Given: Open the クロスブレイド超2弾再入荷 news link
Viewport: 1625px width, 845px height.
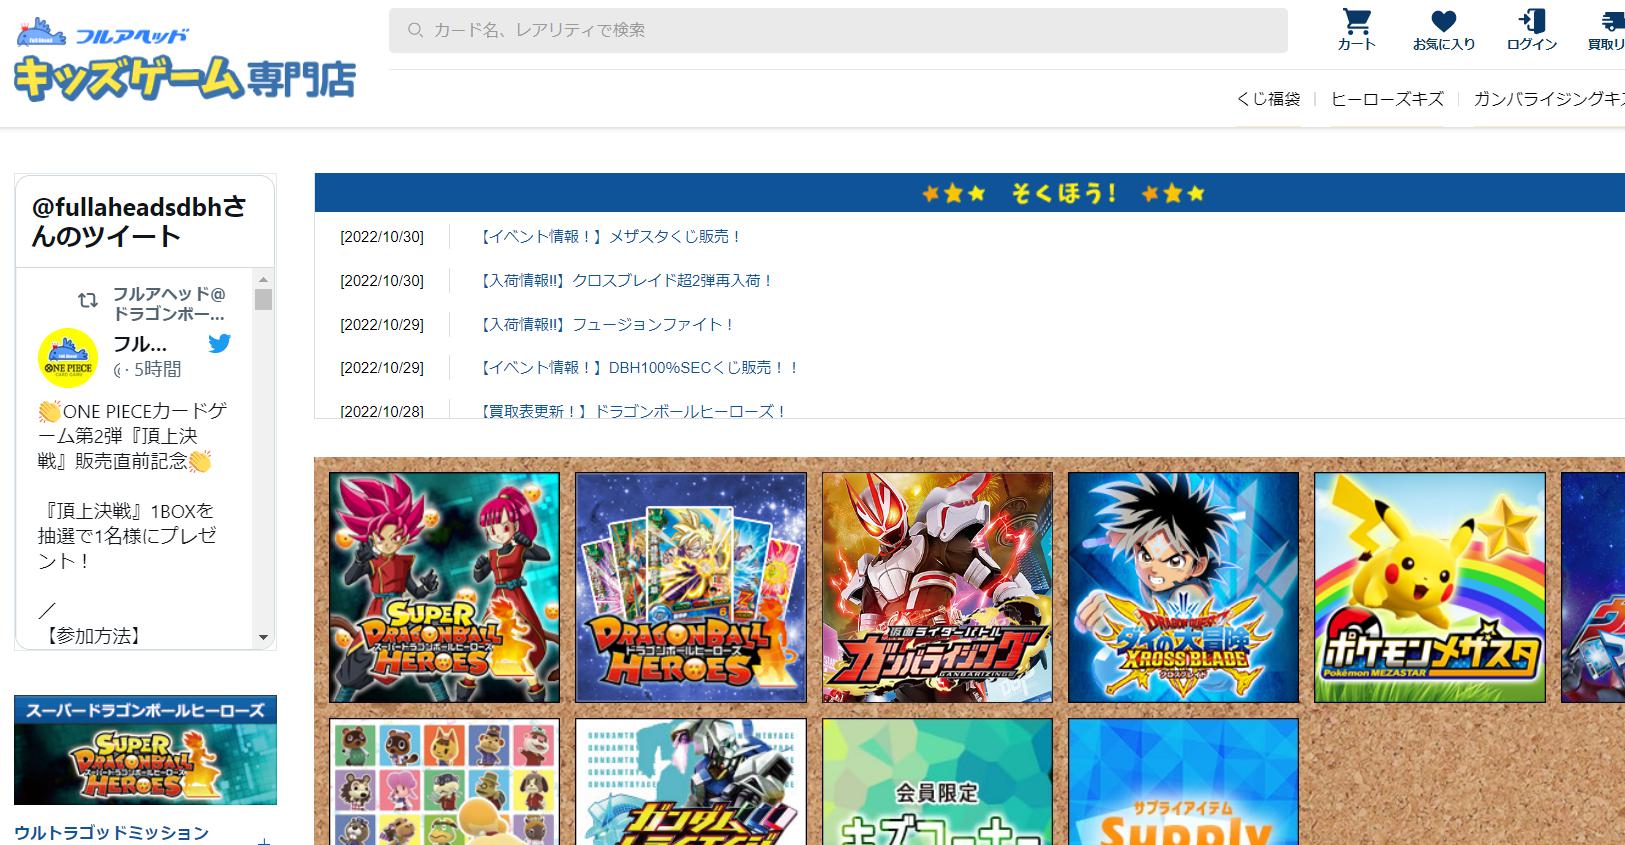Looking at the screenshot, I should pos(627,281).
